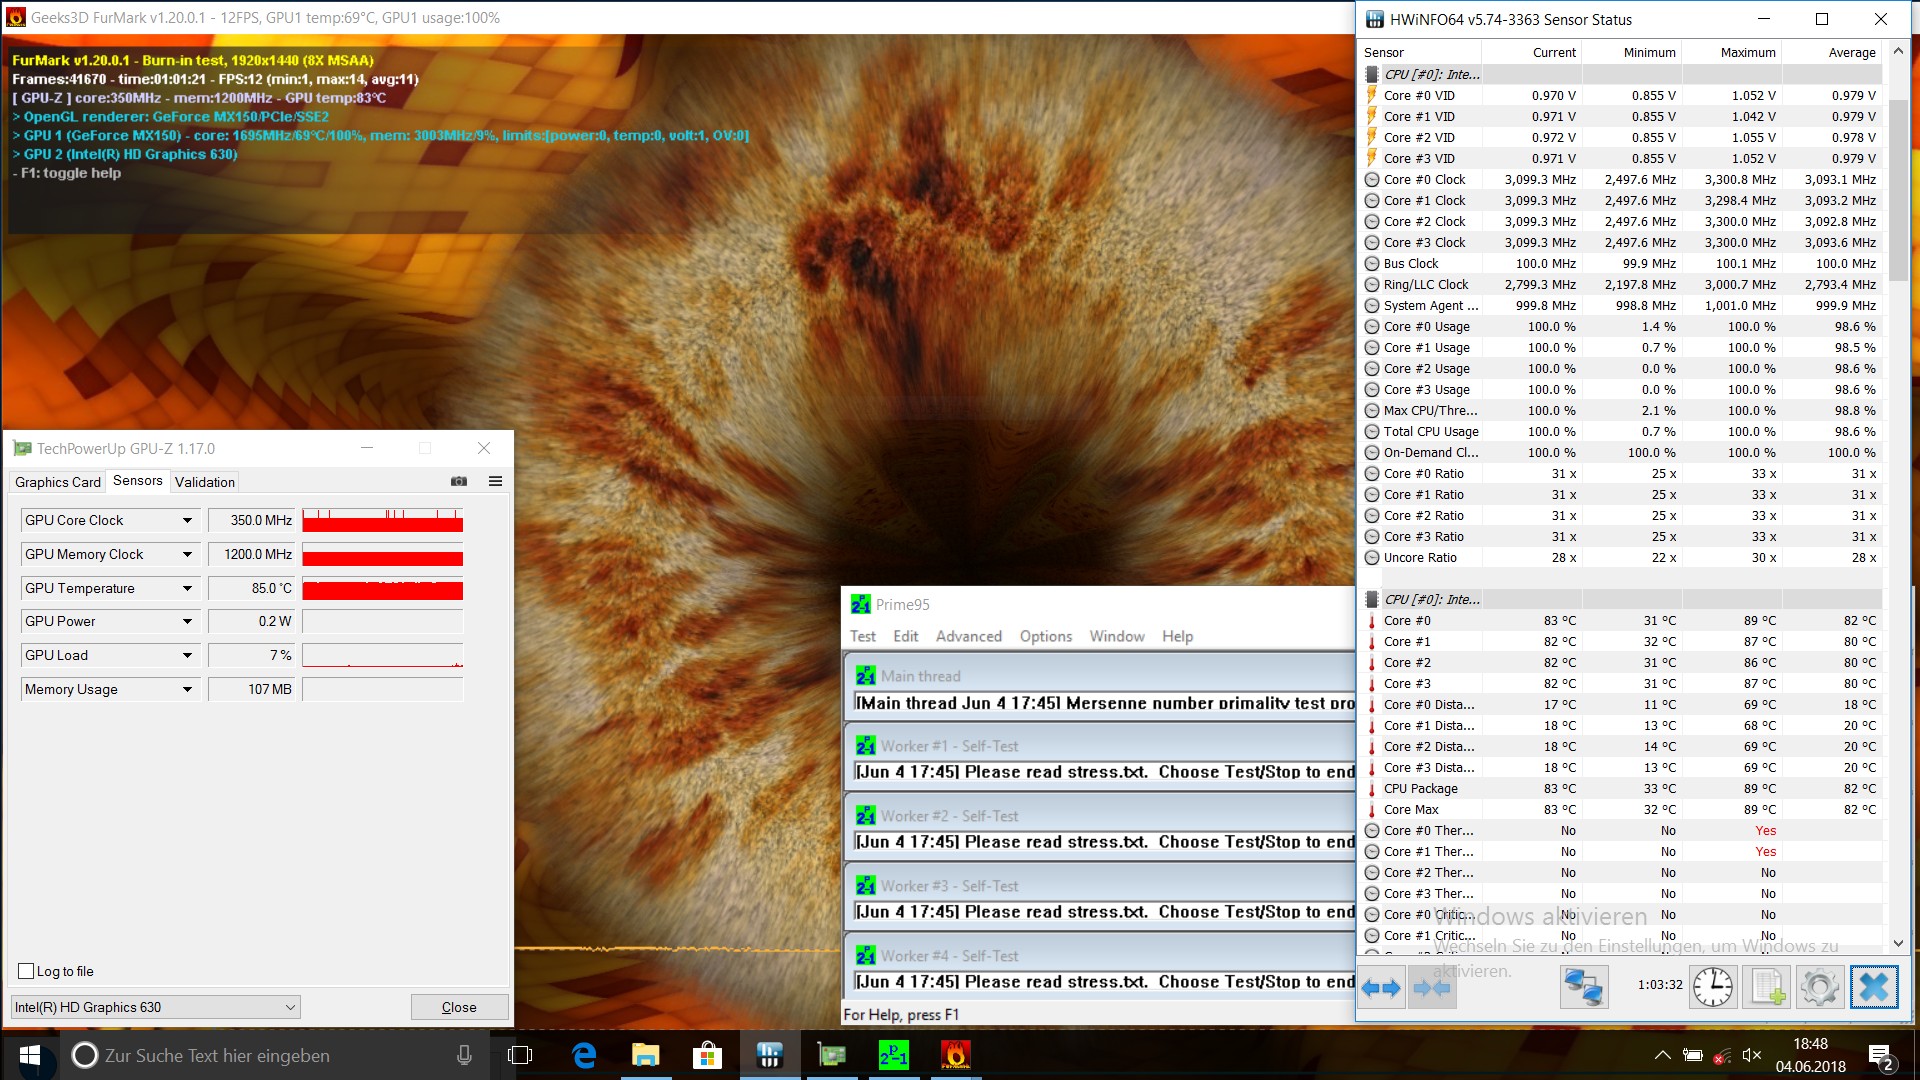Switch to the Graphics Card tab in GPU-Z
This screenshot has width=1920, height=1080.
(58, 482)
